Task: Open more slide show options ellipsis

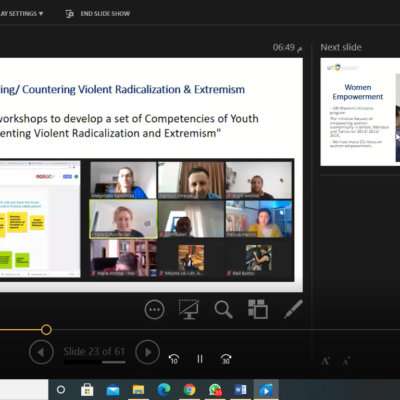Action: (154, 309)
